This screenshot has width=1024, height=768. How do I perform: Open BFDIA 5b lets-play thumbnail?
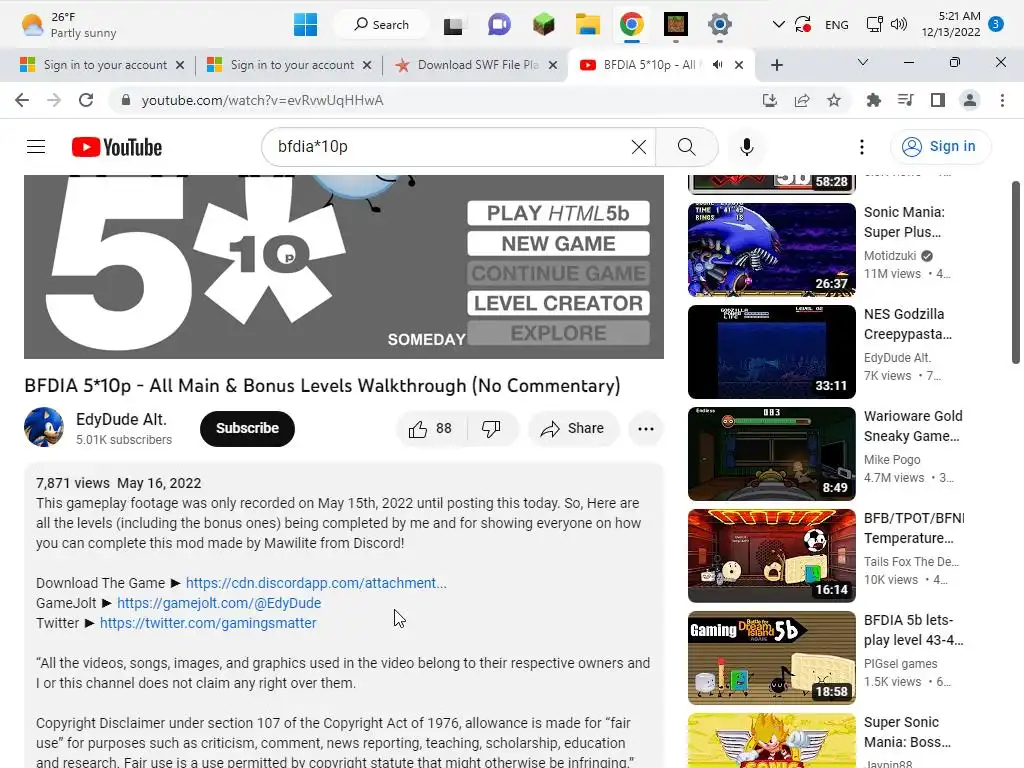[x=771, y=657]
